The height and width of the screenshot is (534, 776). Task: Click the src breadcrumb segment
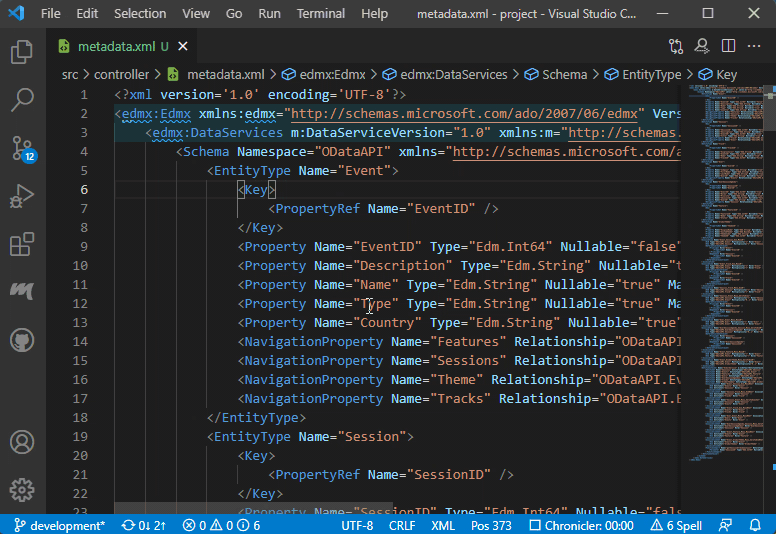click(70, 75)
